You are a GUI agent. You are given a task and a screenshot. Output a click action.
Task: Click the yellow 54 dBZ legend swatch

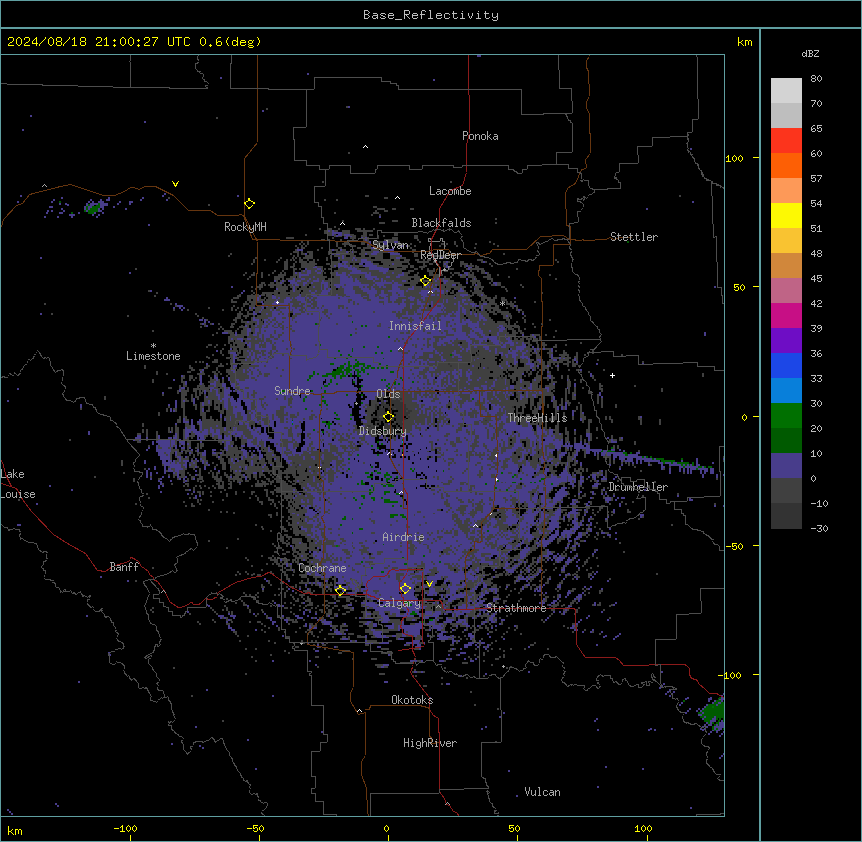click(786, 215)
